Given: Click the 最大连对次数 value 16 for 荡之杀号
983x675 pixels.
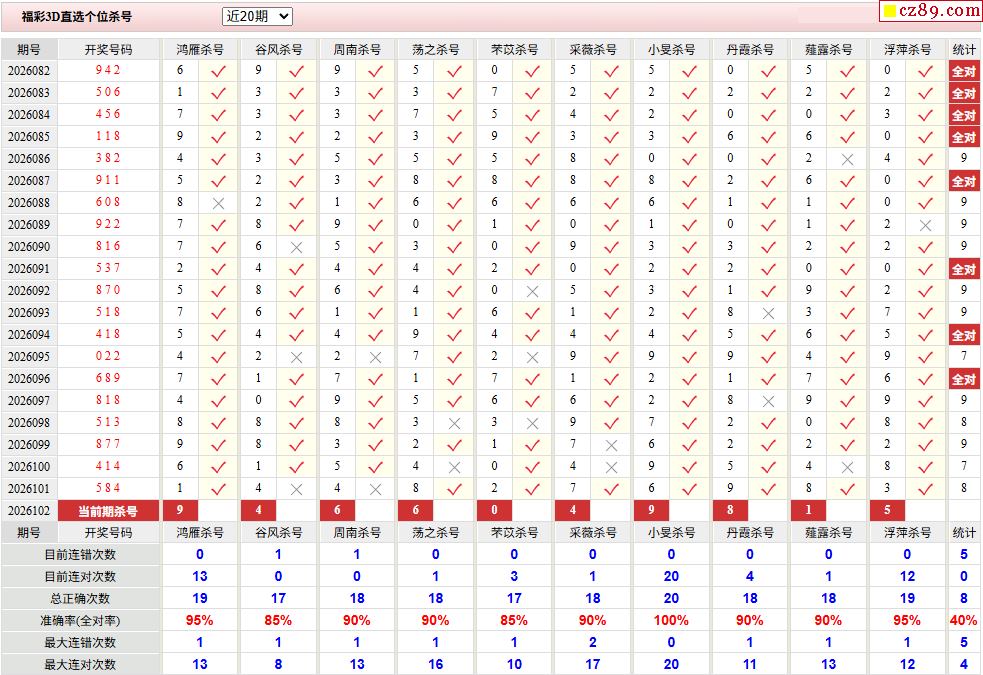Looking at the screenshot, I should point(435,664).
